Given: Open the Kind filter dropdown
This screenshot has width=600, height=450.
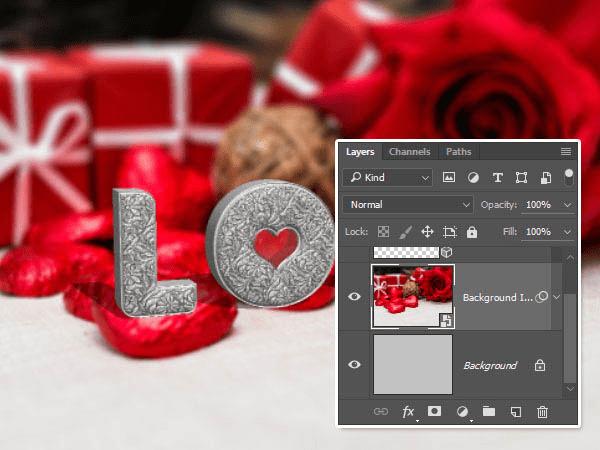Looking at the screenshot, I should 388,178.
